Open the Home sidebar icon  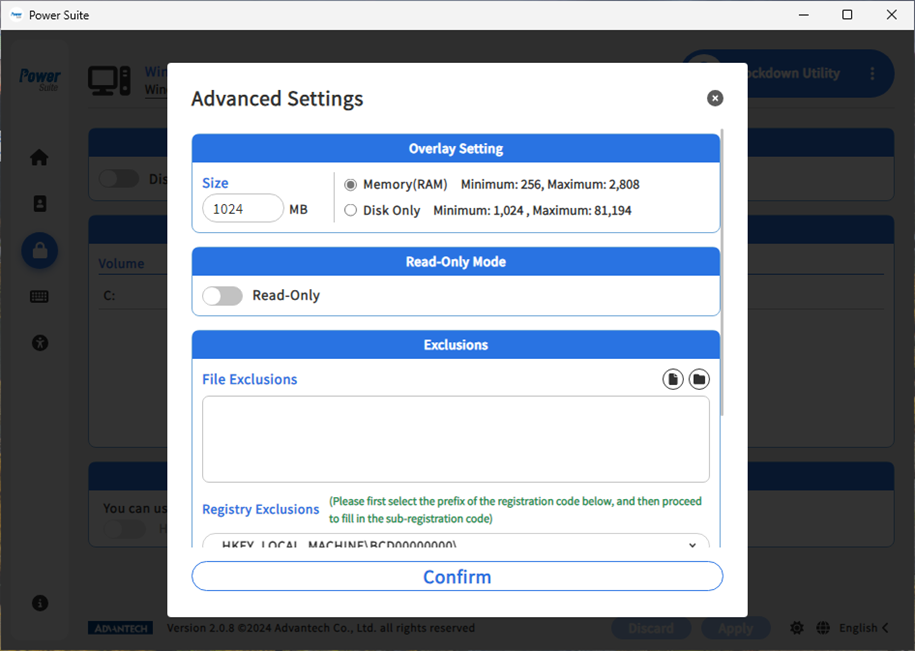click(x=39, y=157)
